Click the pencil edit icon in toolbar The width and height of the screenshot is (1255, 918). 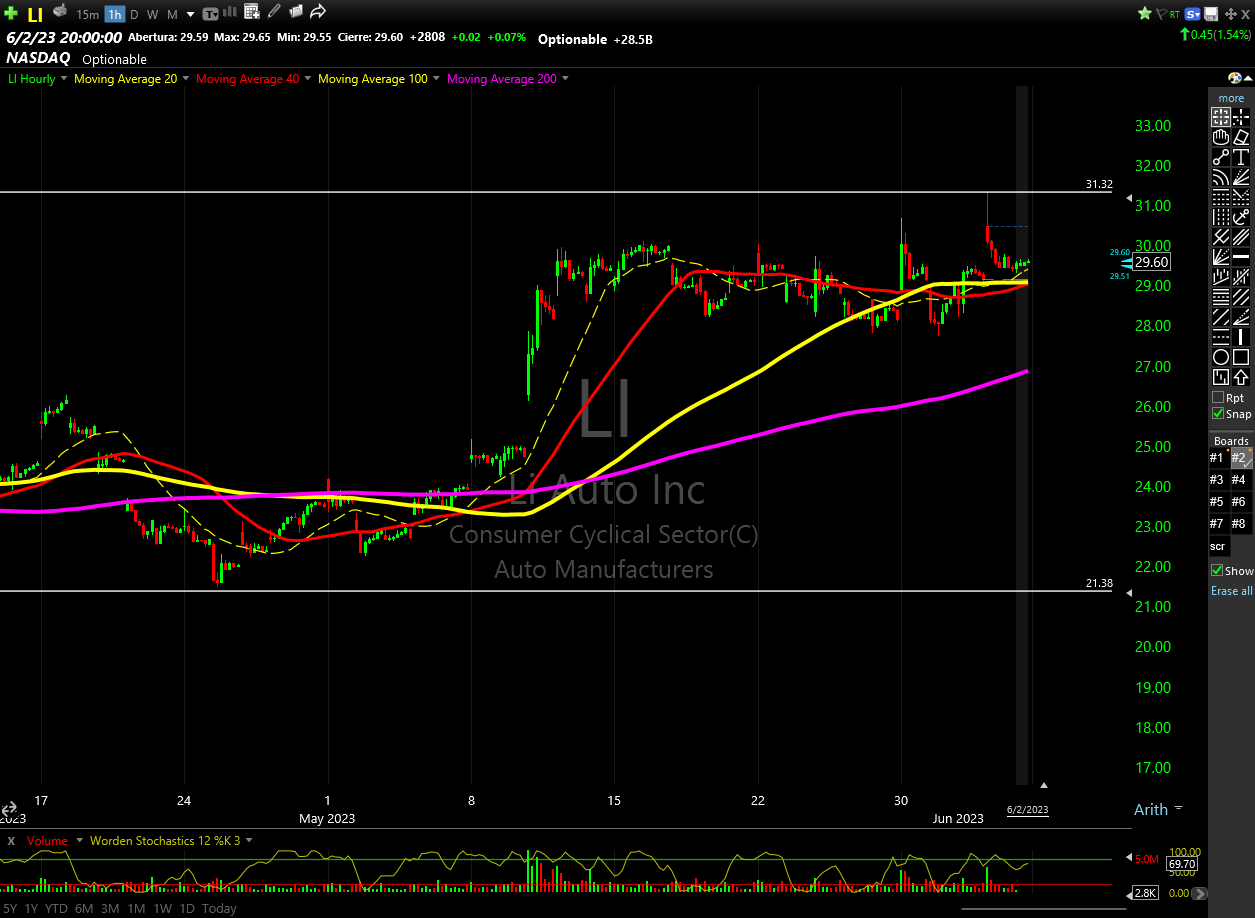coord(274,13)
